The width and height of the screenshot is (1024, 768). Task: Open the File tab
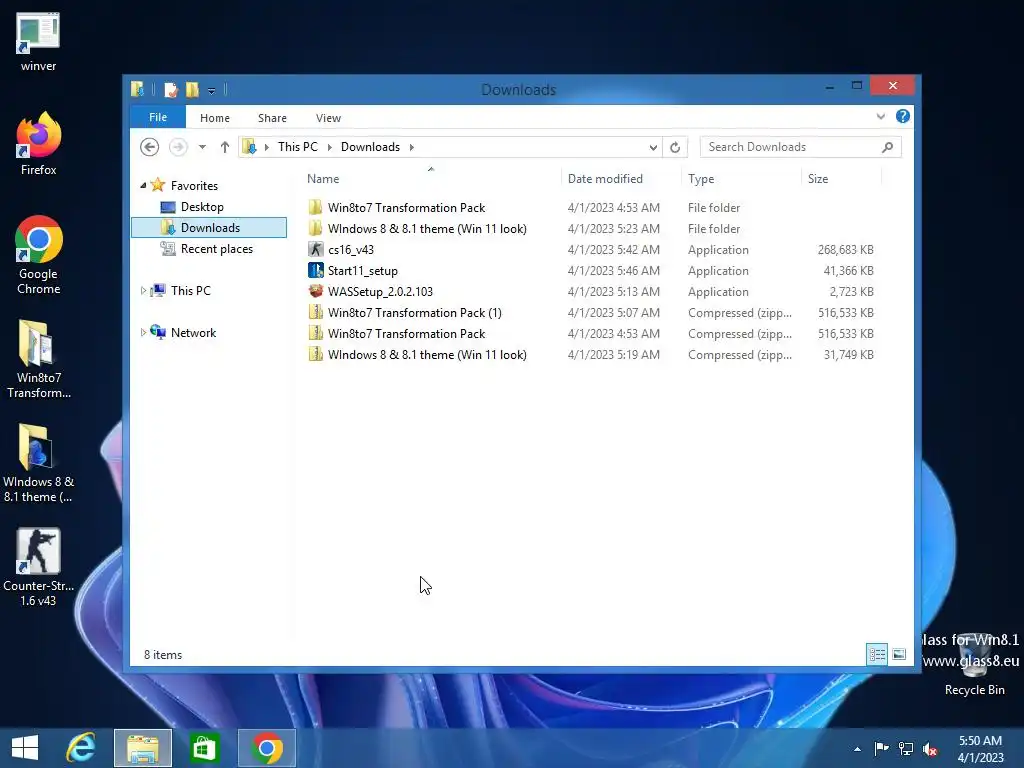coord(158,117)
